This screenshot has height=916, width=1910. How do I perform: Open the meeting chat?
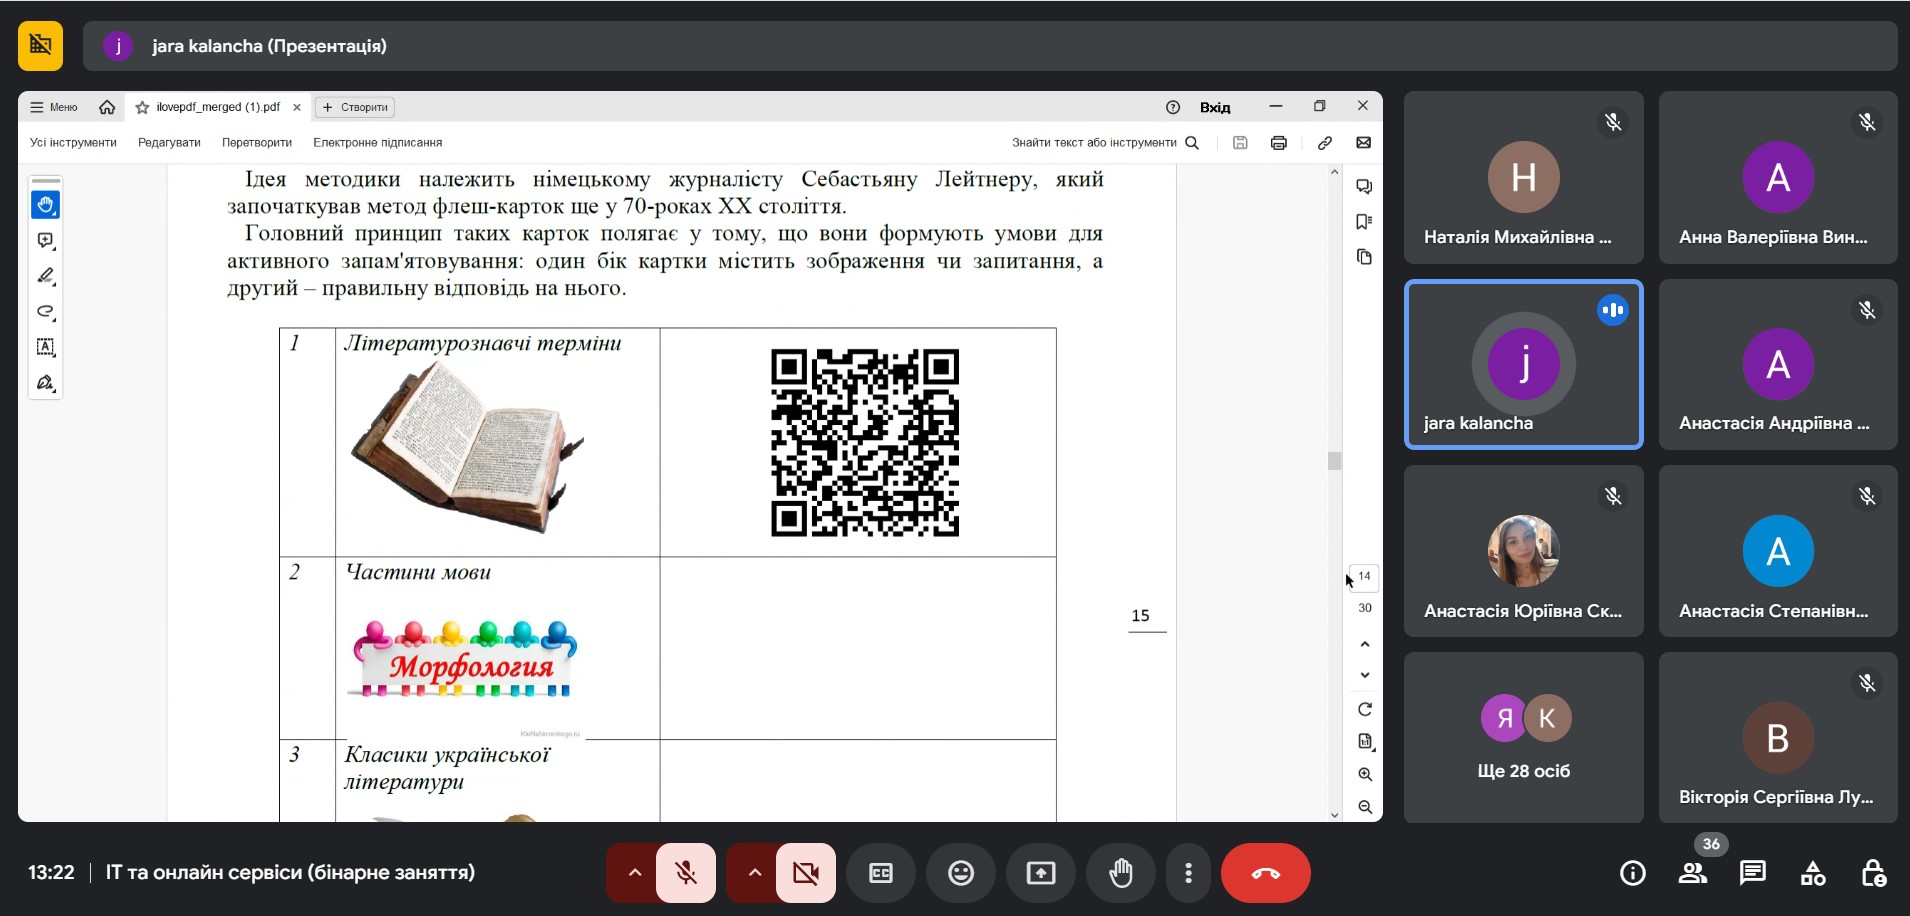pyautogui.click(x=1753, y=873)
